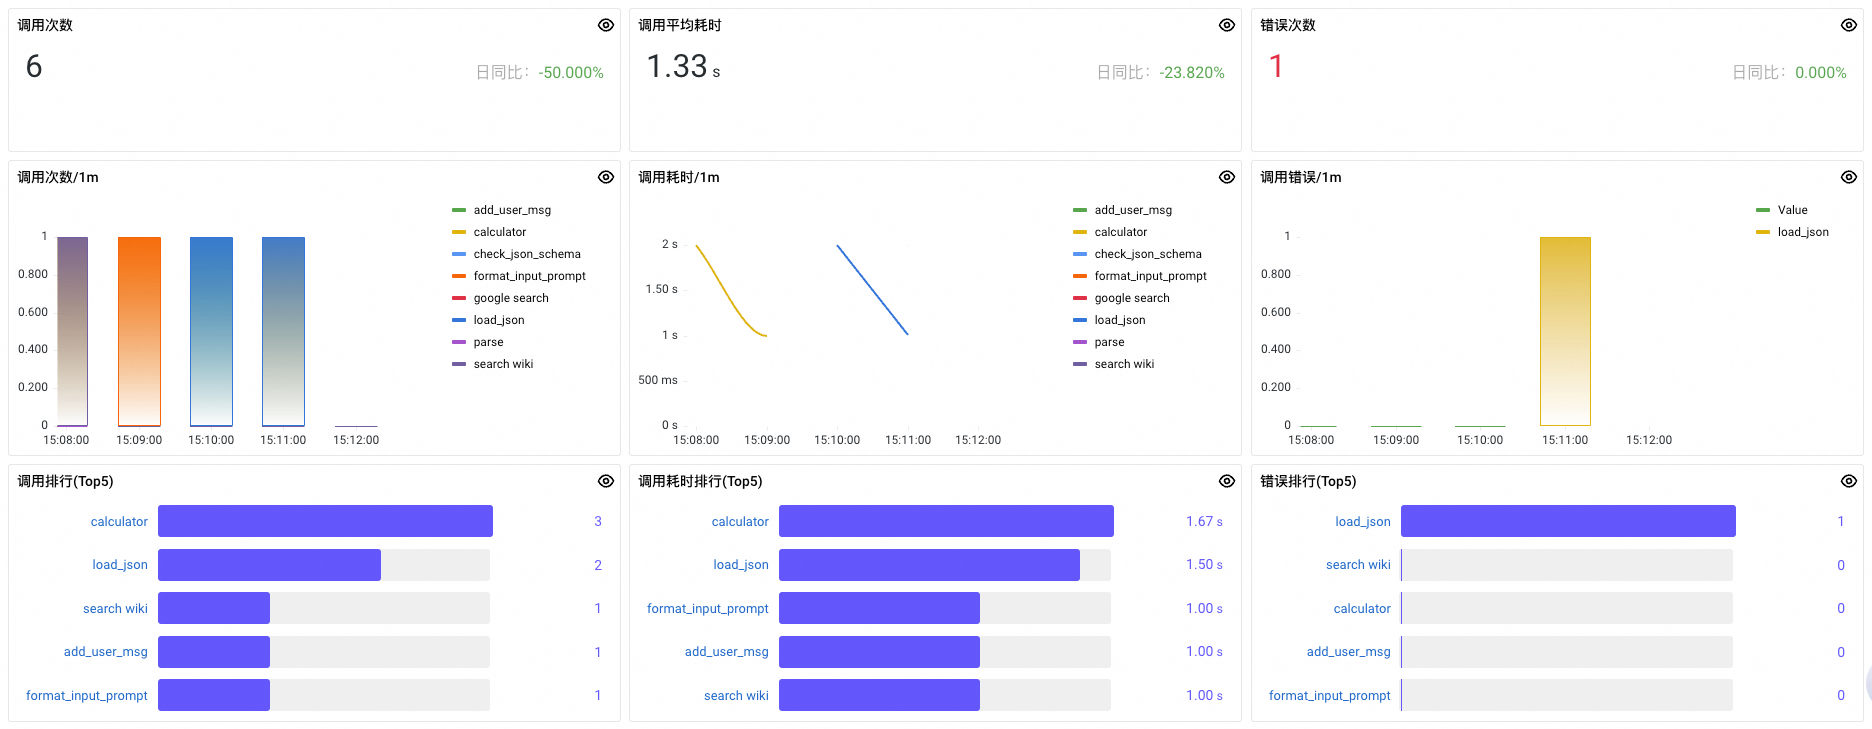The image size is (1872, 729).
Task: Click search wiki bar in 调用排行(Top5)
Action: pyautogui.click(x=214, y=608)
